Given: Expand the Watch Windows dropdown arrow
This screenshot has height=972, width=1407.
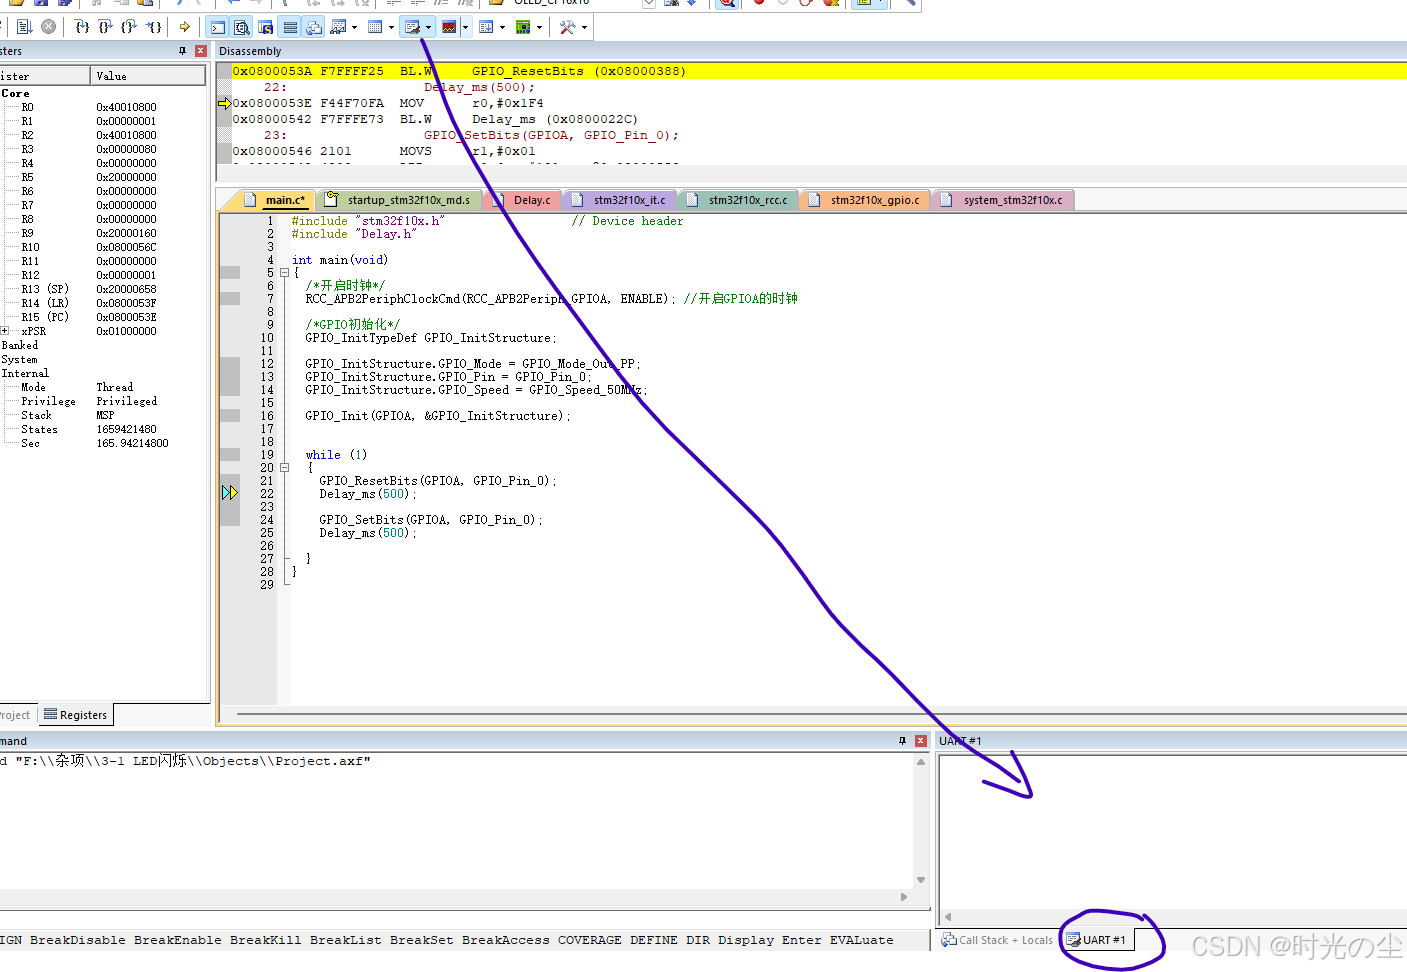Looking at the screenshot, I should (354, 27).
